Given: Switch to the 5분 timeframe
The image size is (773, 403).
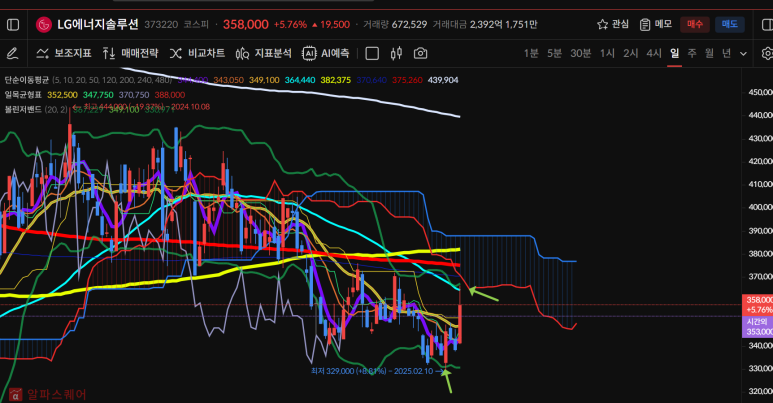Looking at the screenshot, I should tap(554, 53).
